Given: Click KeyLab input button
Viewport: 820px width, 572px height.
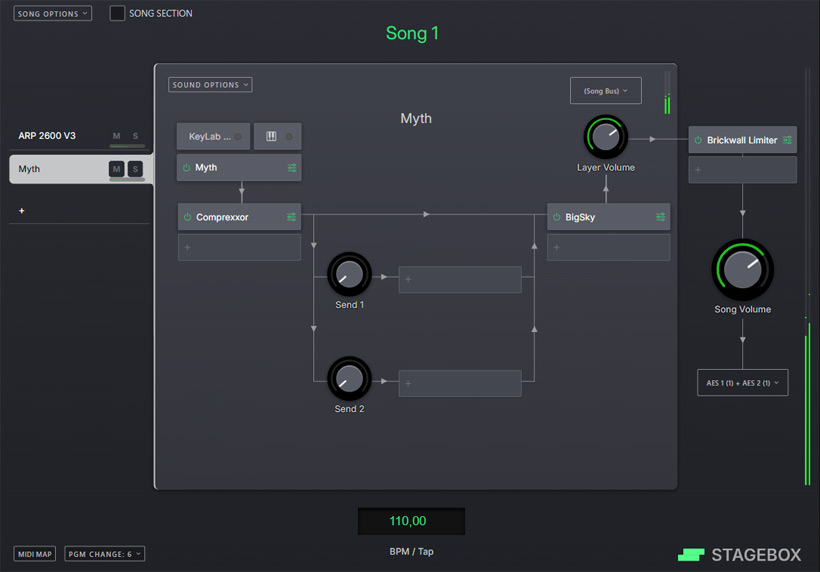Looking at the screenshot, I should (x=213, y=136).
